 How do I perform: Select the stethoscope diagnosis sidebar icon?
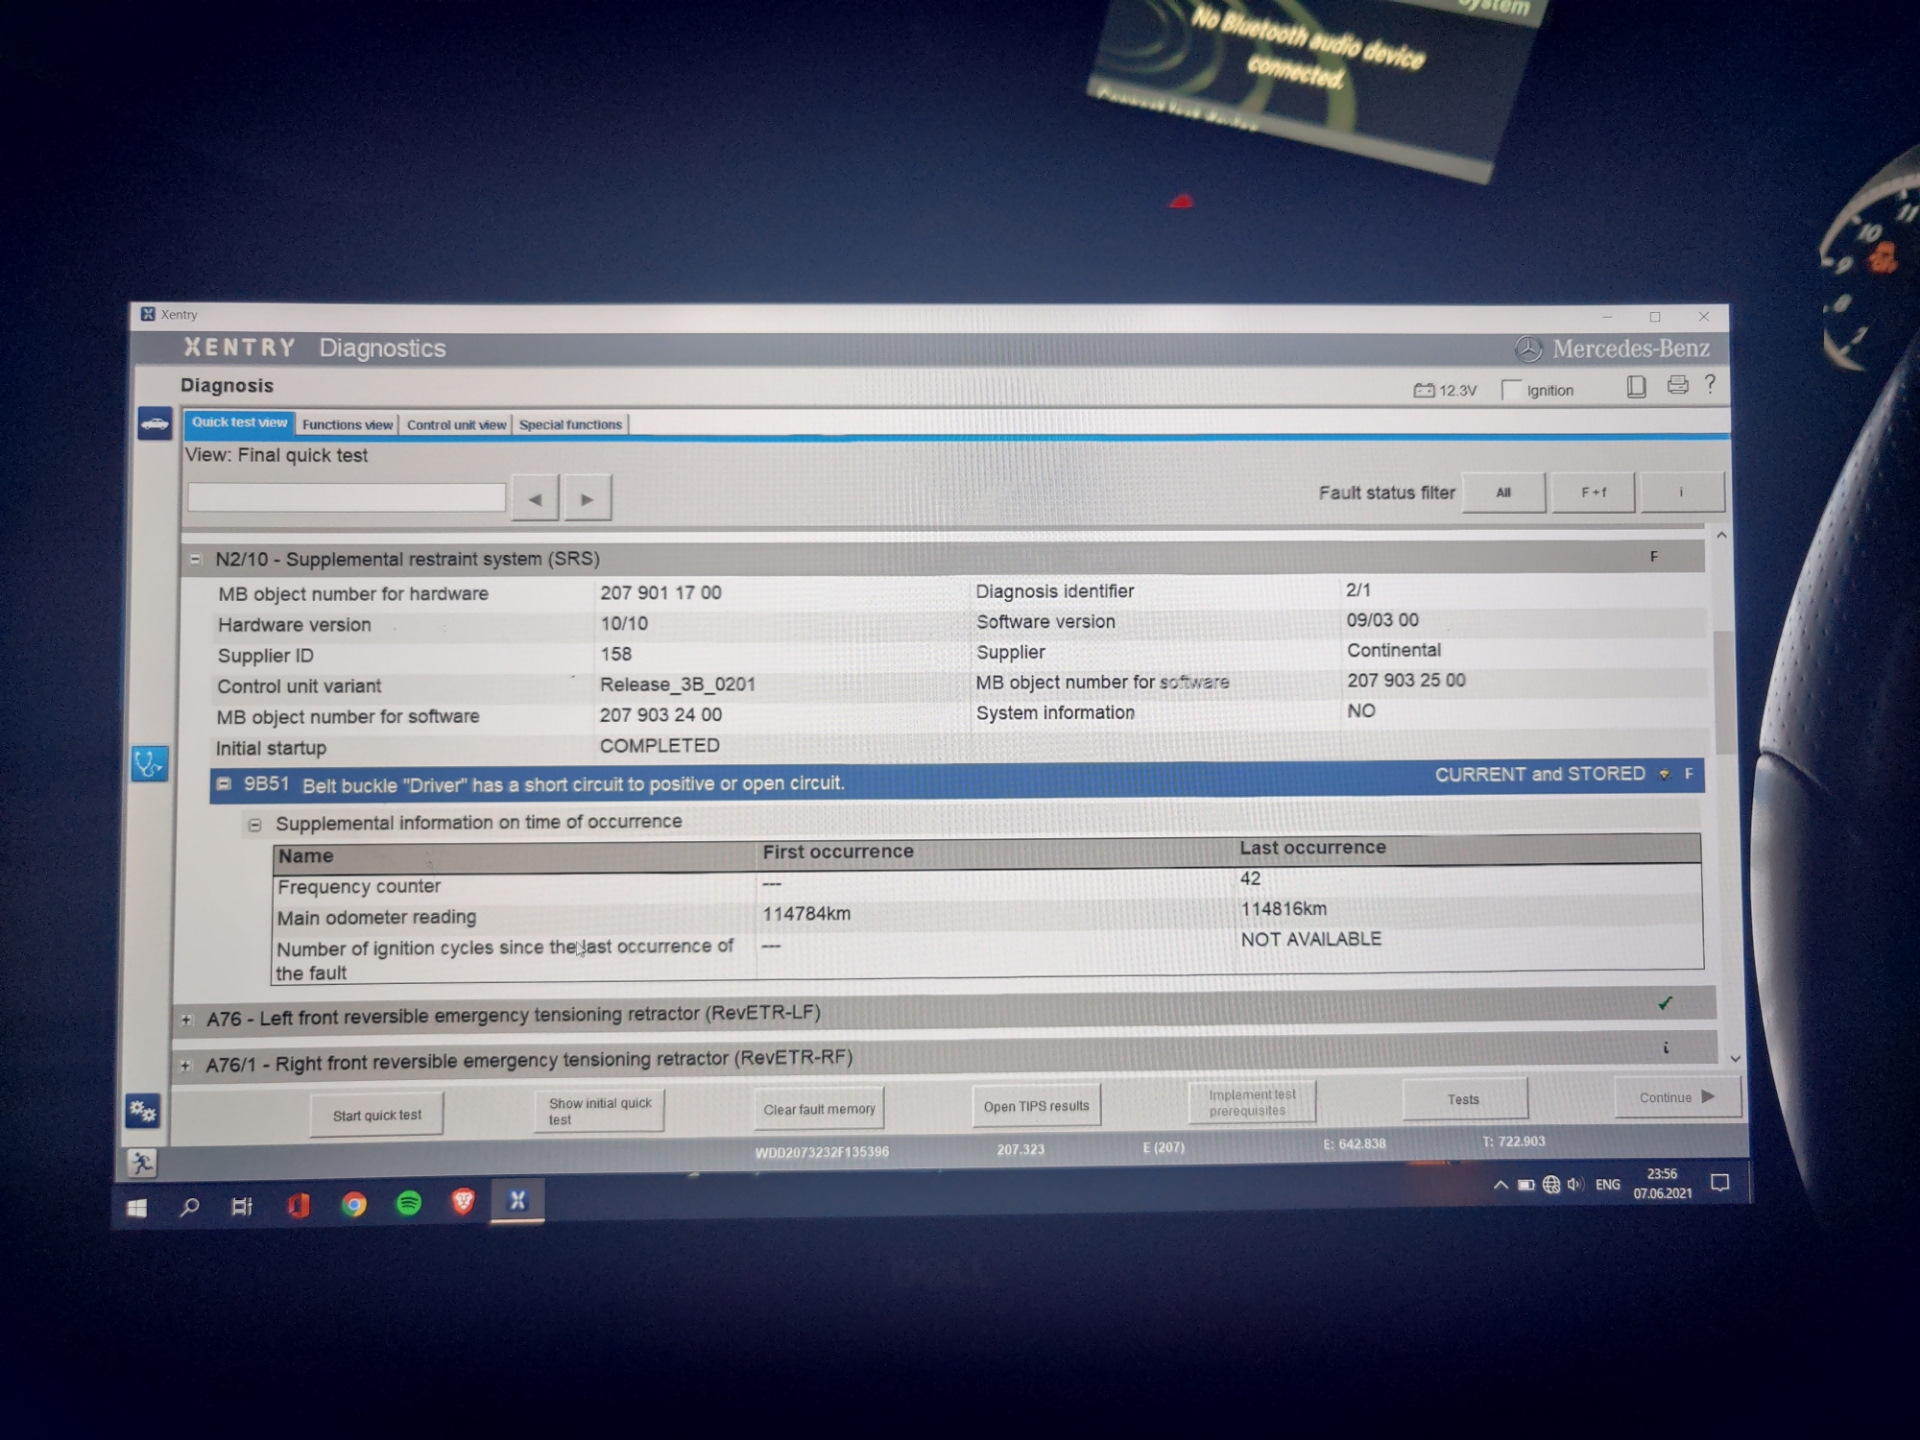(x=149, y=764)
